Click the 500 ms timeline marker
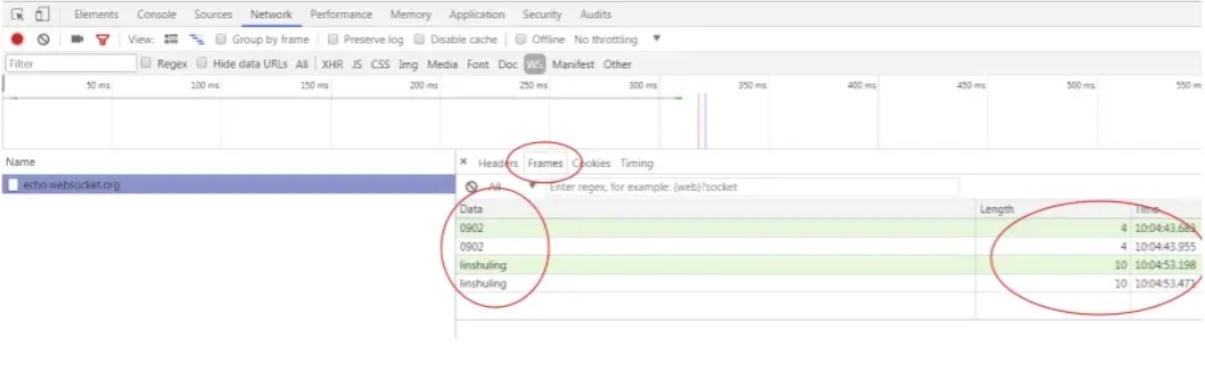Viewport: 1205px width, 370px height. click(x=1080, y=86)
